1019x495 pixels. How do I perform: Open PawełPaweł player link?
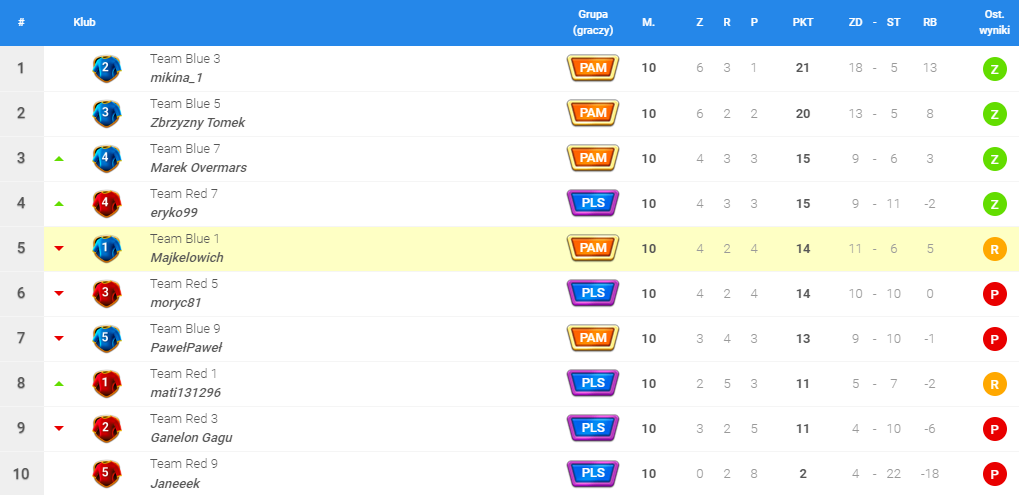click(x=186, y=348)
